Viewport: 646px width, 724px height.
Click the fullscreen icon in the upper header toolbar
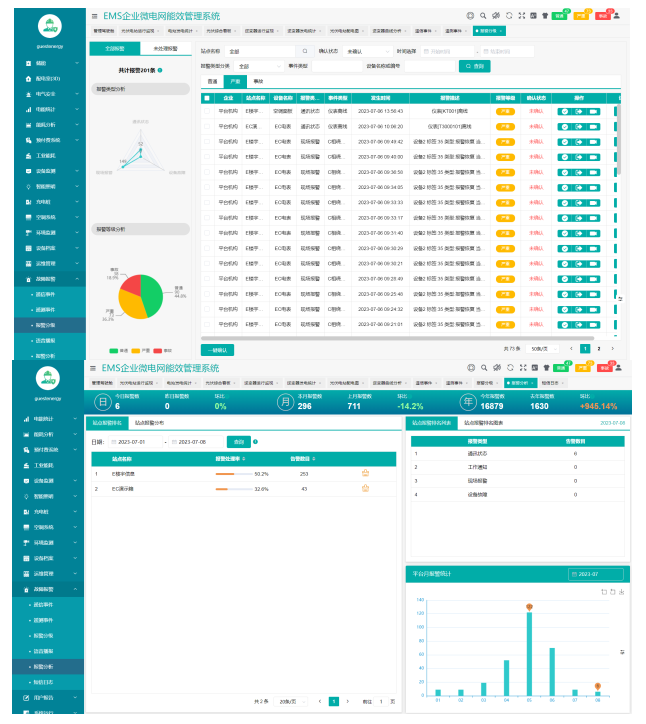coord(521,16)
